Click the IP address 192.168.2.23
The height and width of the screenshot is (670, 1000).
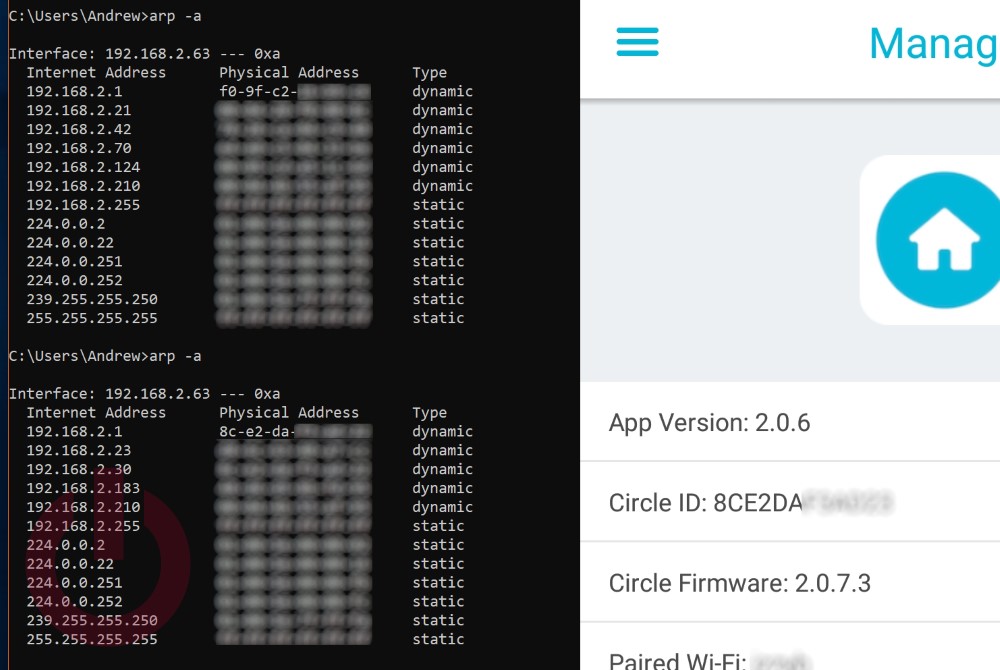pyautogui.click(x=78, y=450)
